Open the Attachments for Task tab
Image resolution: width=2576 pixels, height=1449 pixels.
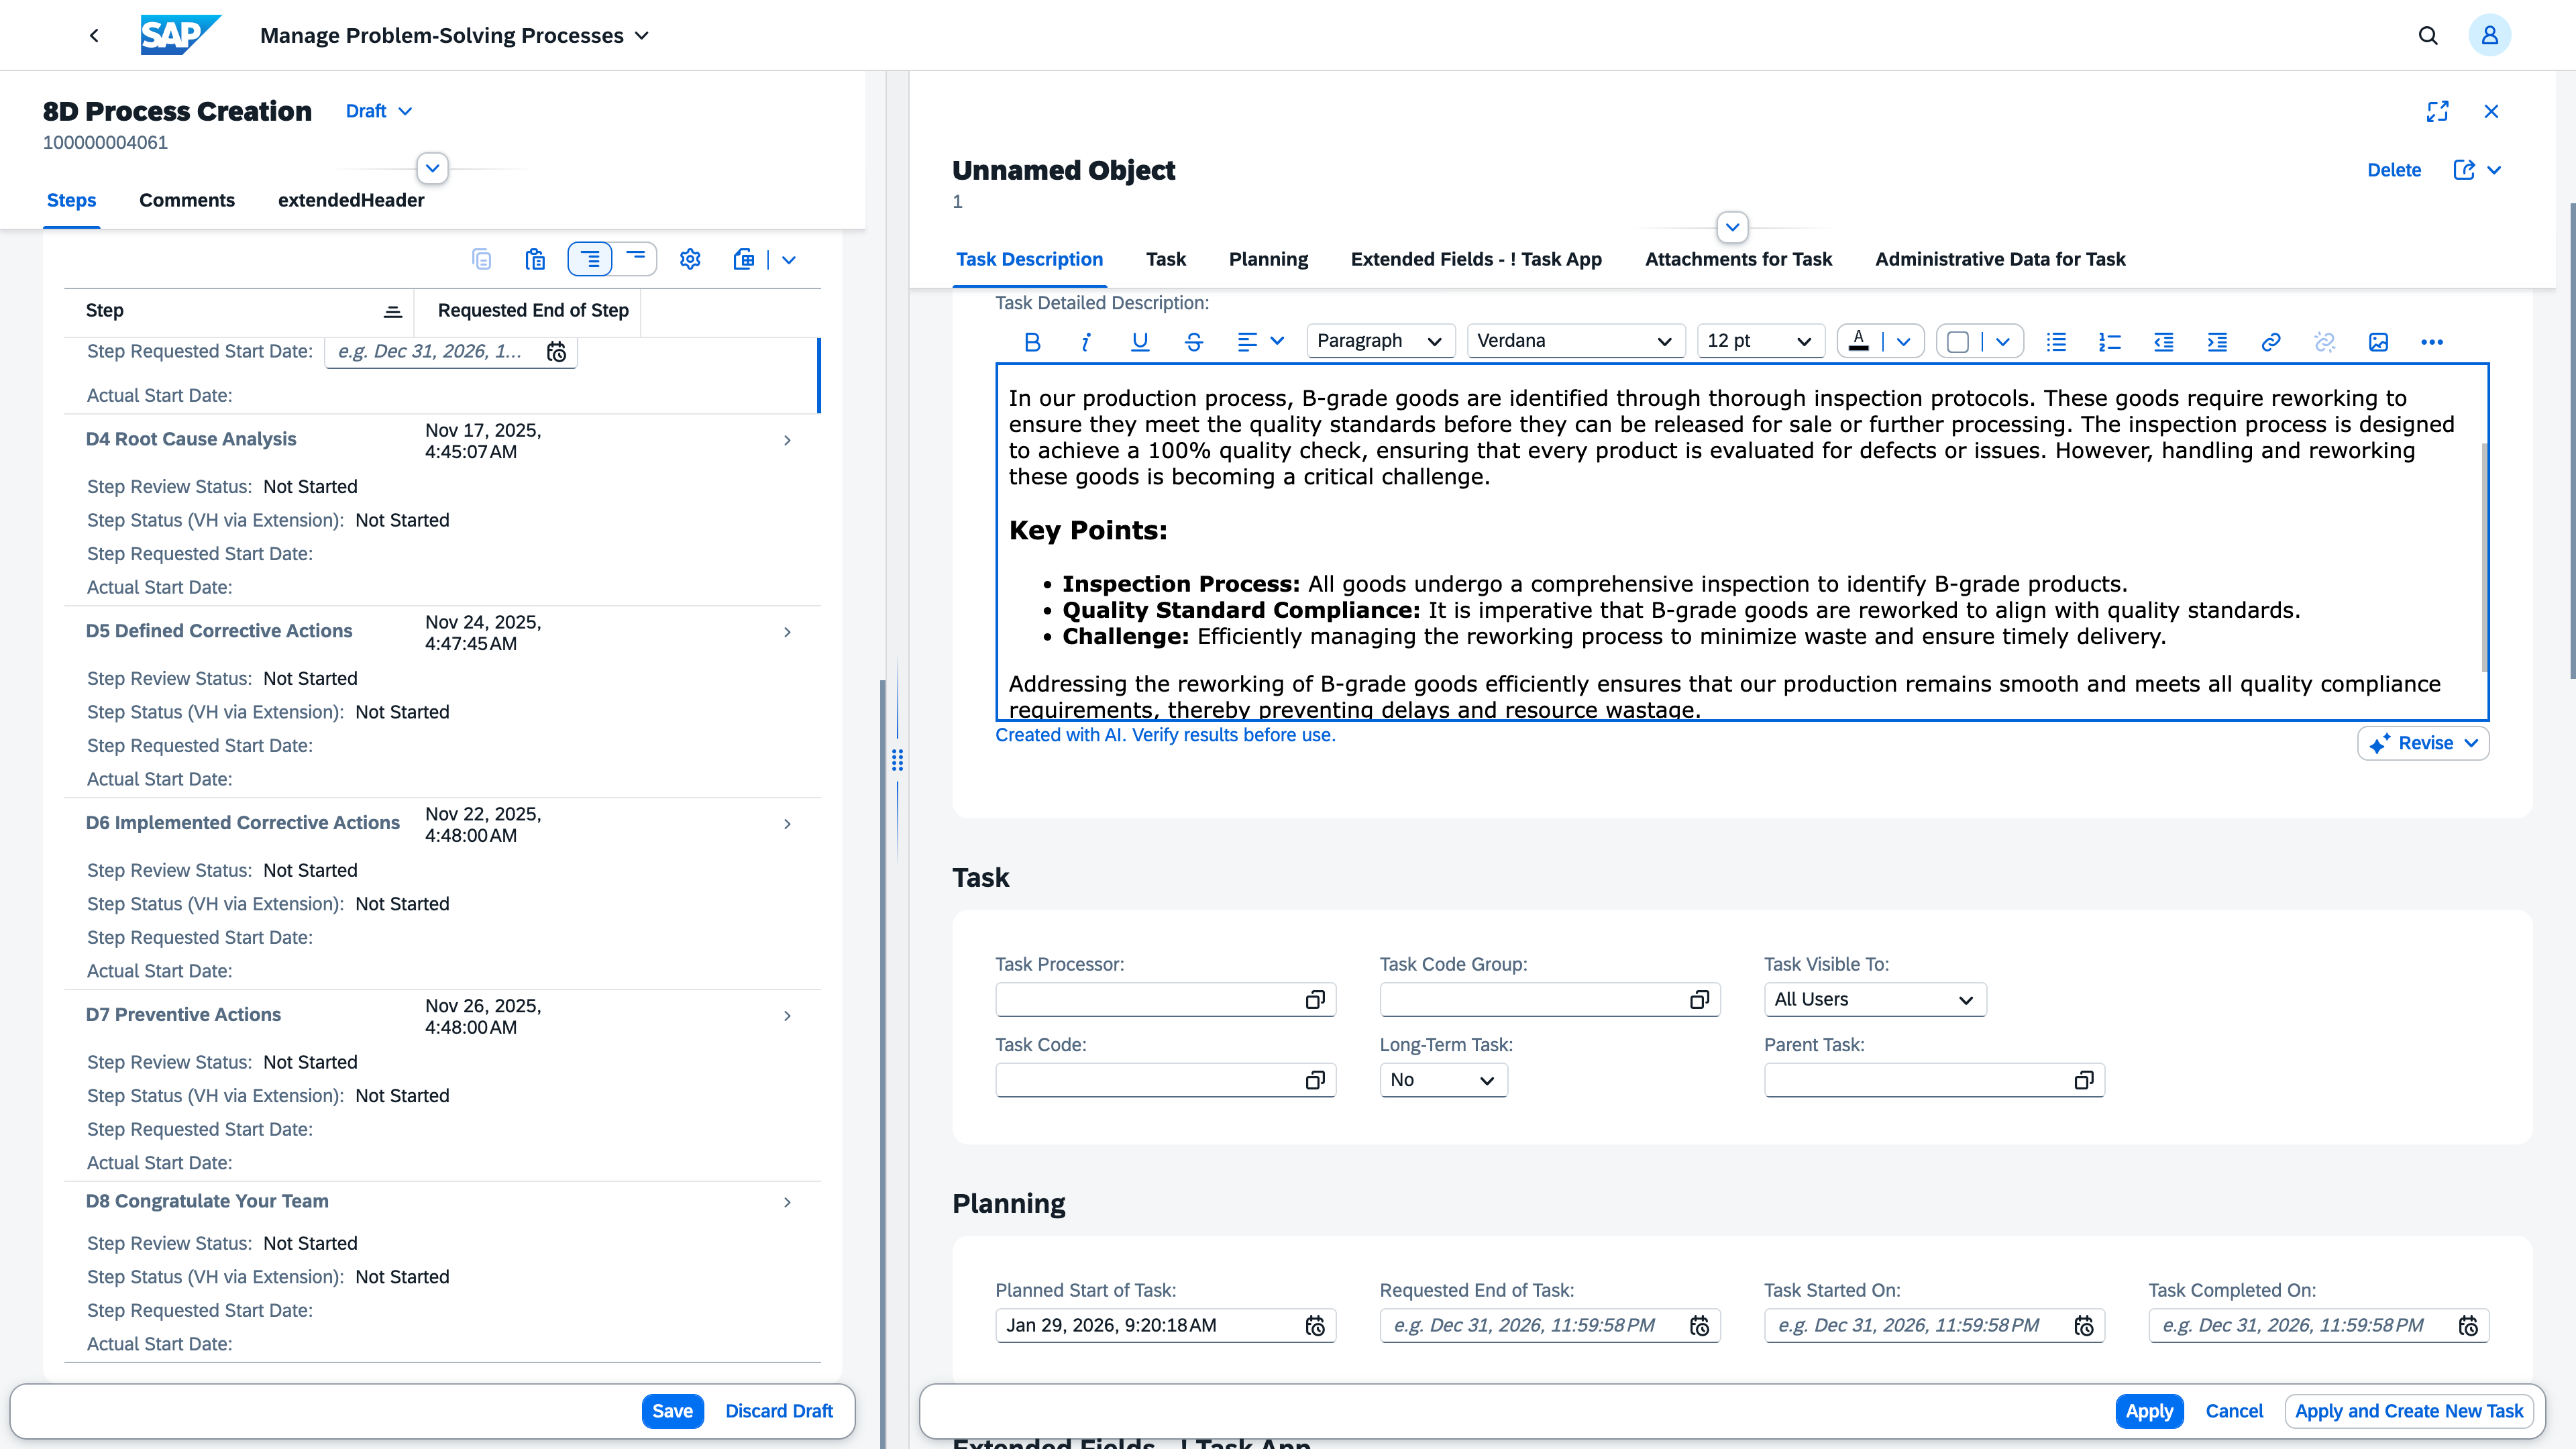pos(1738,259)
